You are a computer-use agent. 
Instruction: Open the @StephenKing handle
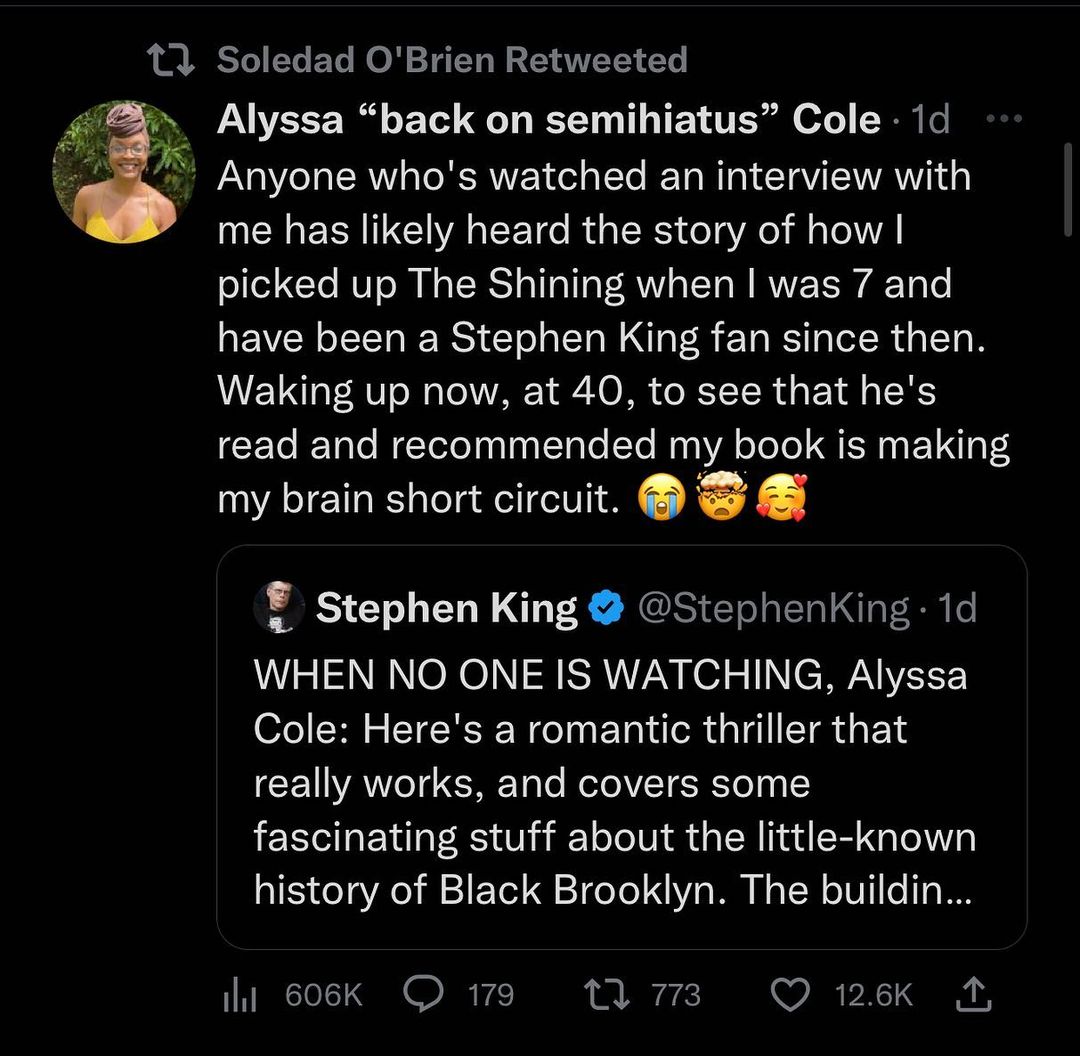coord(773,608)
